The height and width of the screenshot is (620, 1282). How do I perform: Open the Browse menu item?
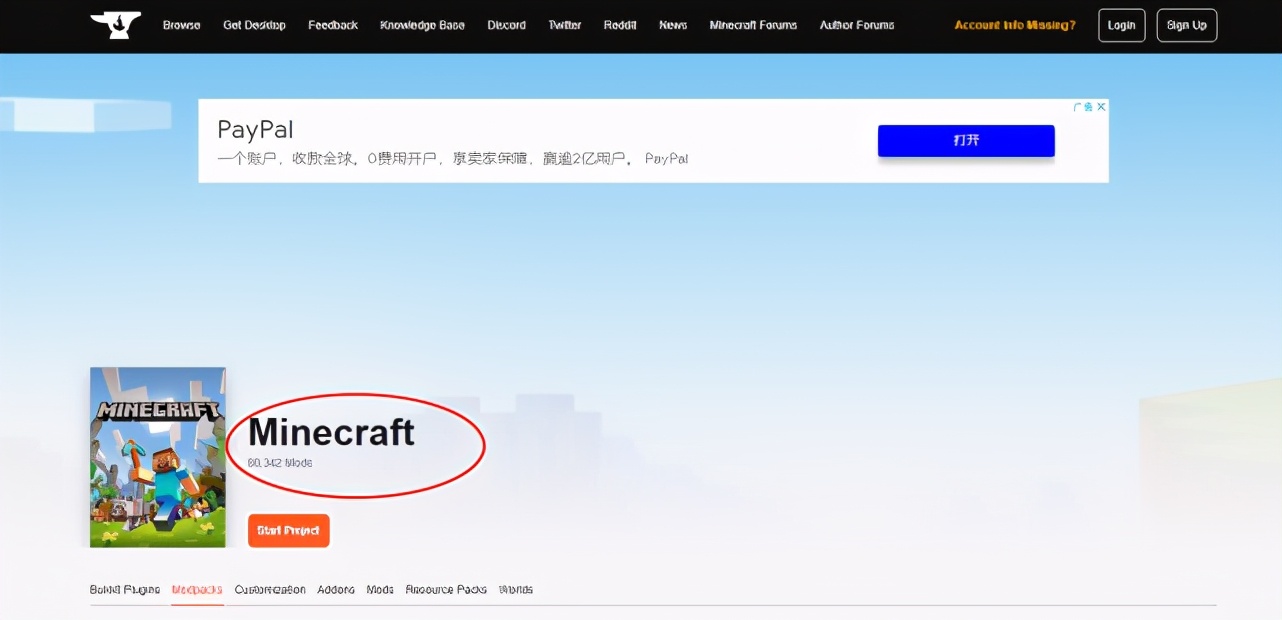point(182,25)
